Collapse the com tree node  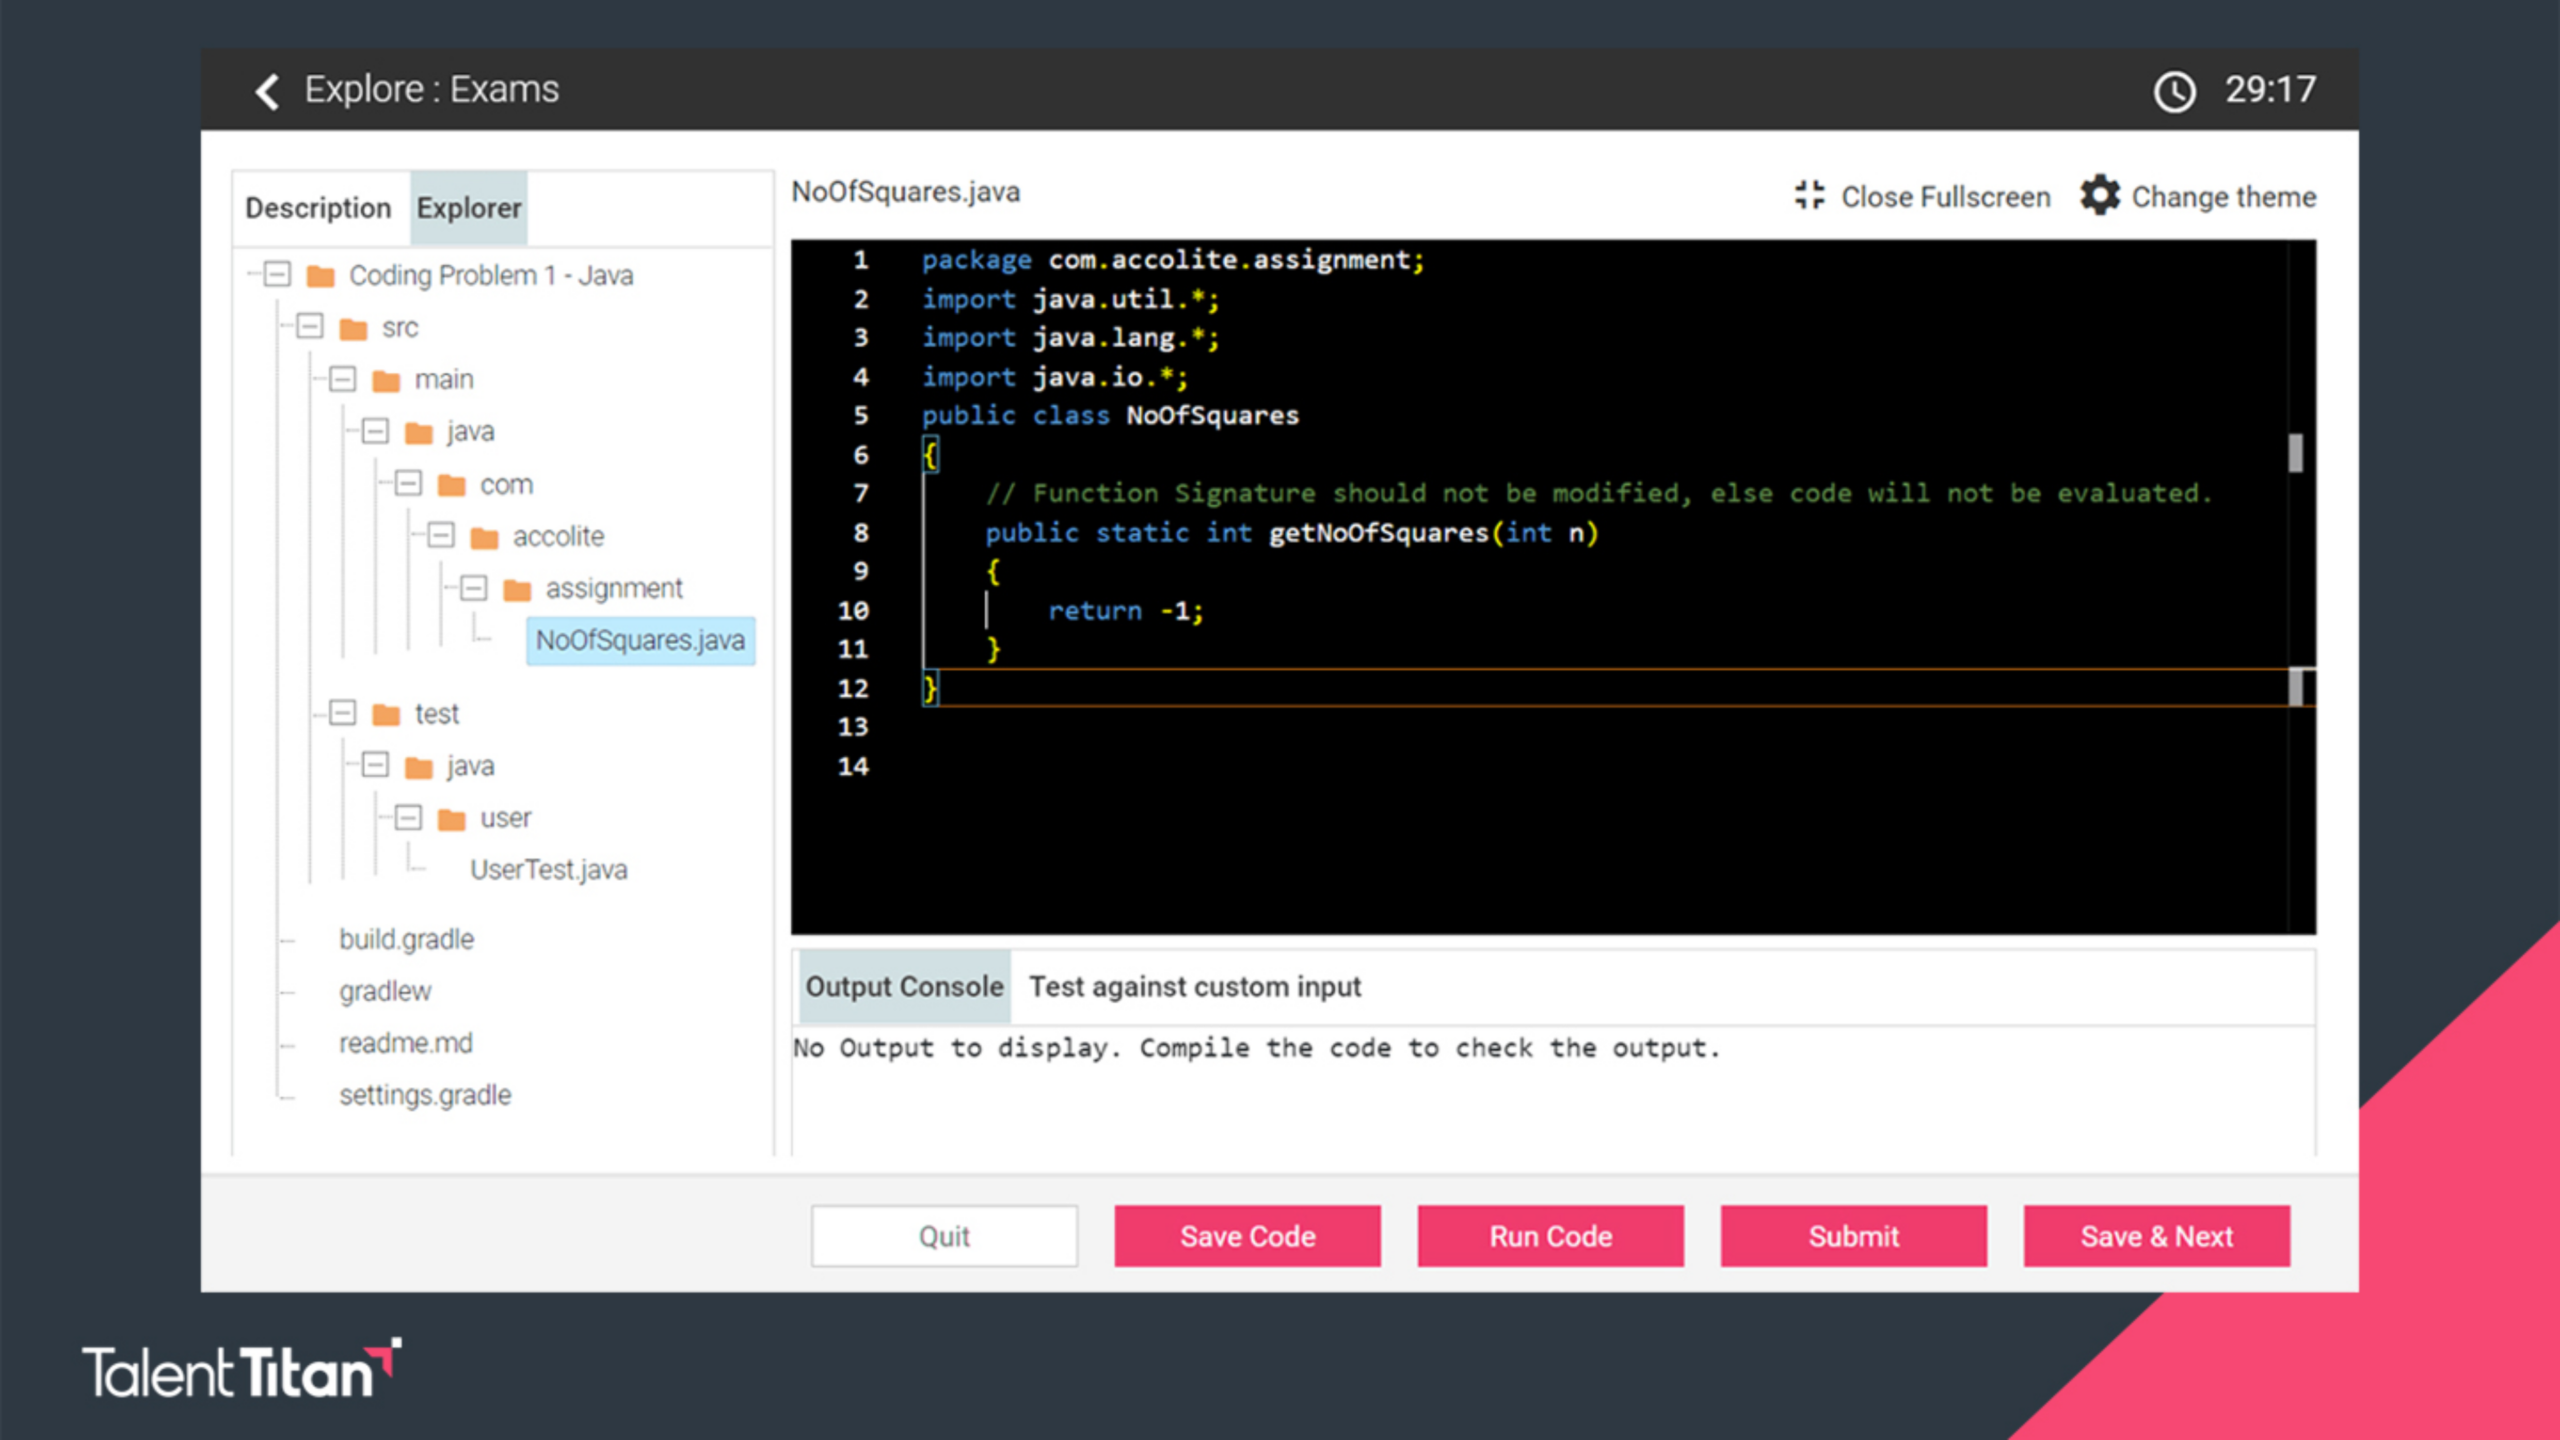[x=408, y=483]
